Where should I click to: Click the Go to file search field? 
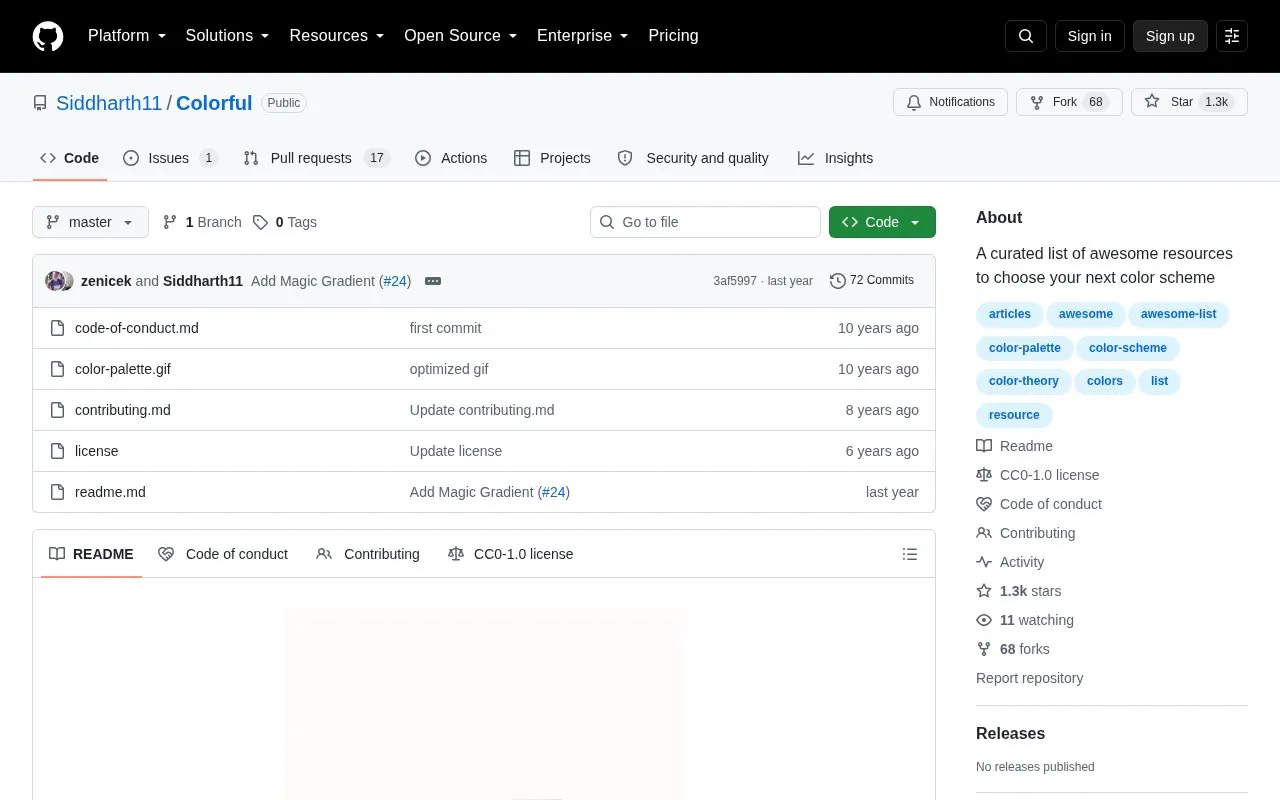tap(705, 222)
